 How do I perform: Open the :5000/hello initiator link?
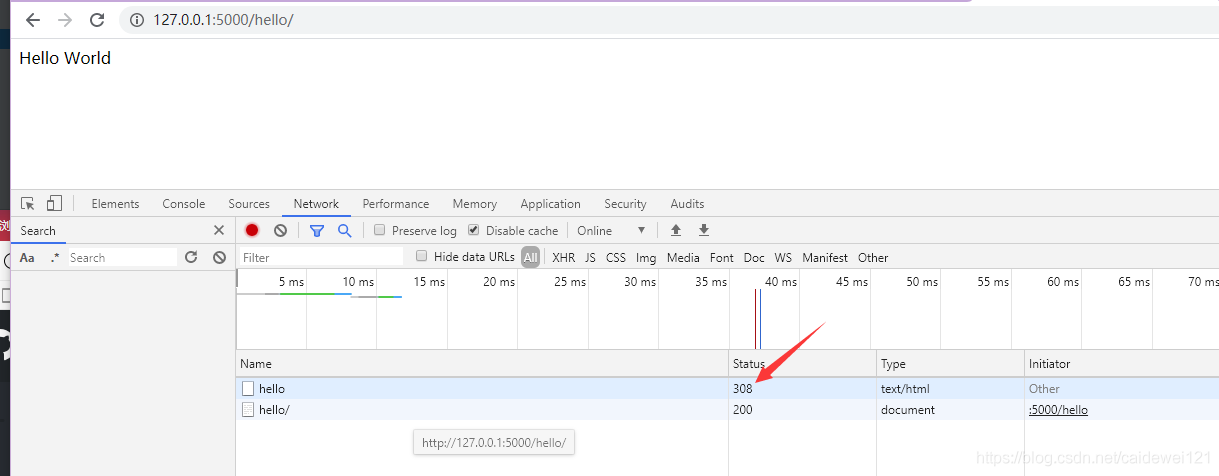(1058, 410)
